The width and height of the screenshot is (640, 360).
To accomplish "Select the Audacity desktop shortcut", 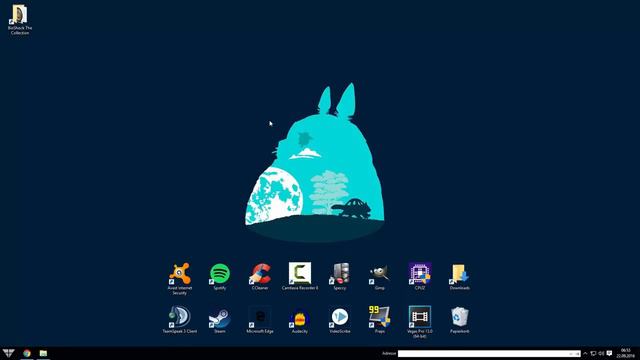I will 300,320.
